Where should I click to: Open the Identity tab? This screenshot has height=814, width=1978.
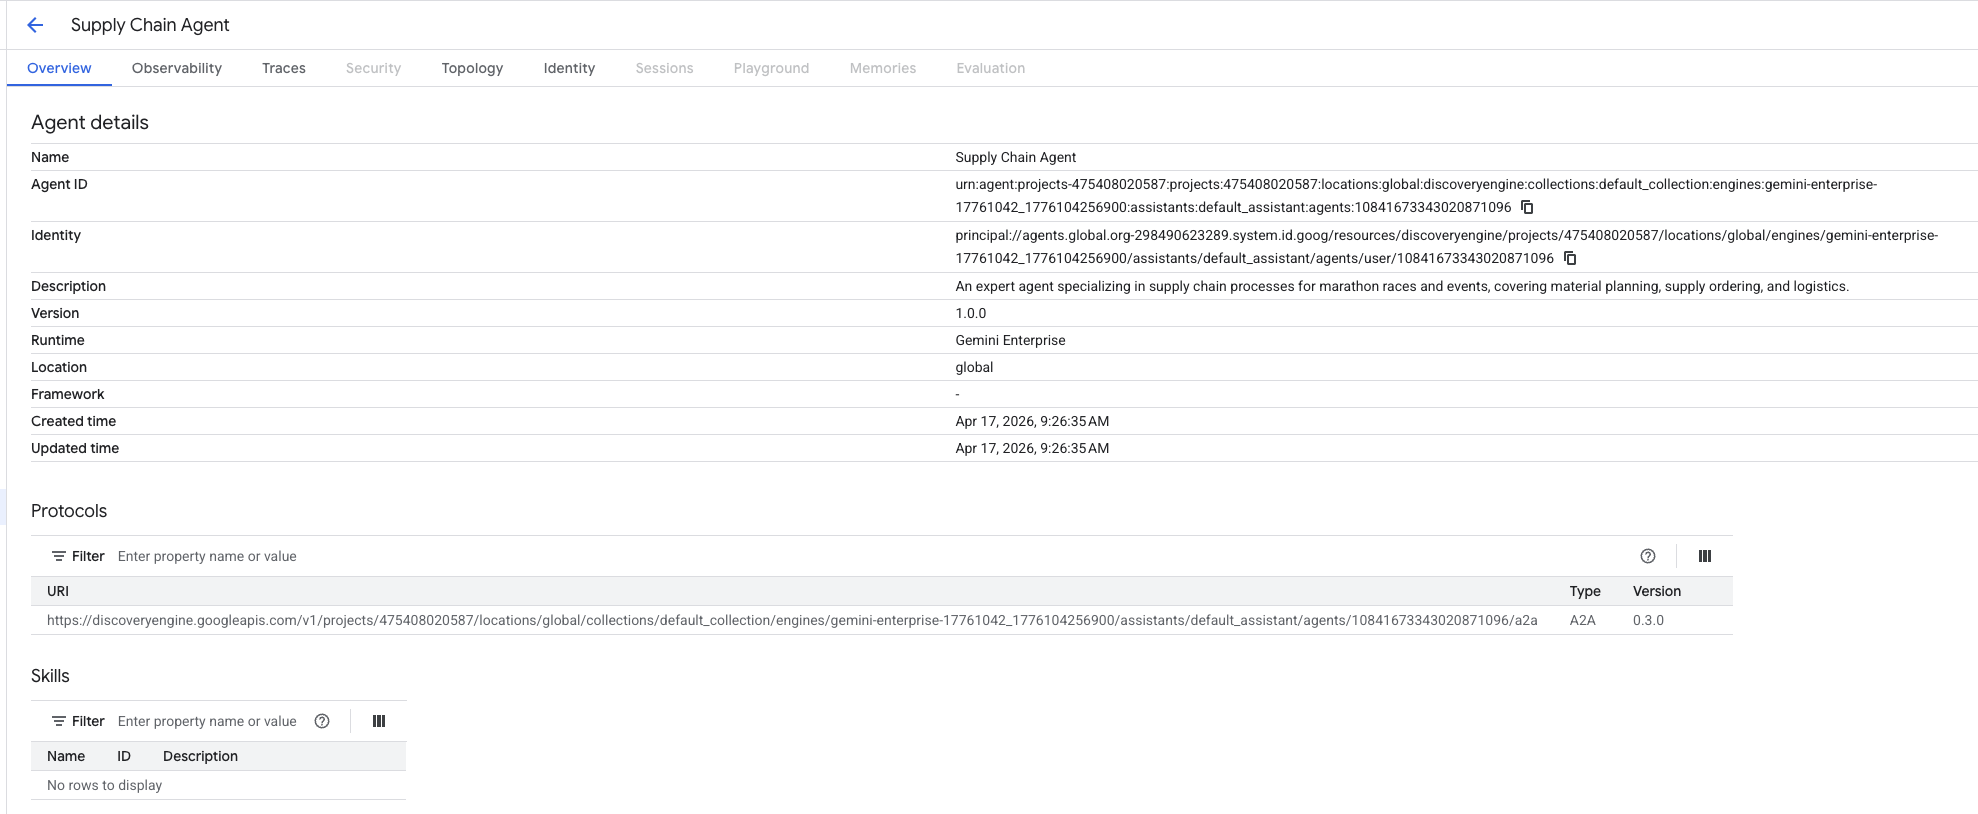pos(569,68)
